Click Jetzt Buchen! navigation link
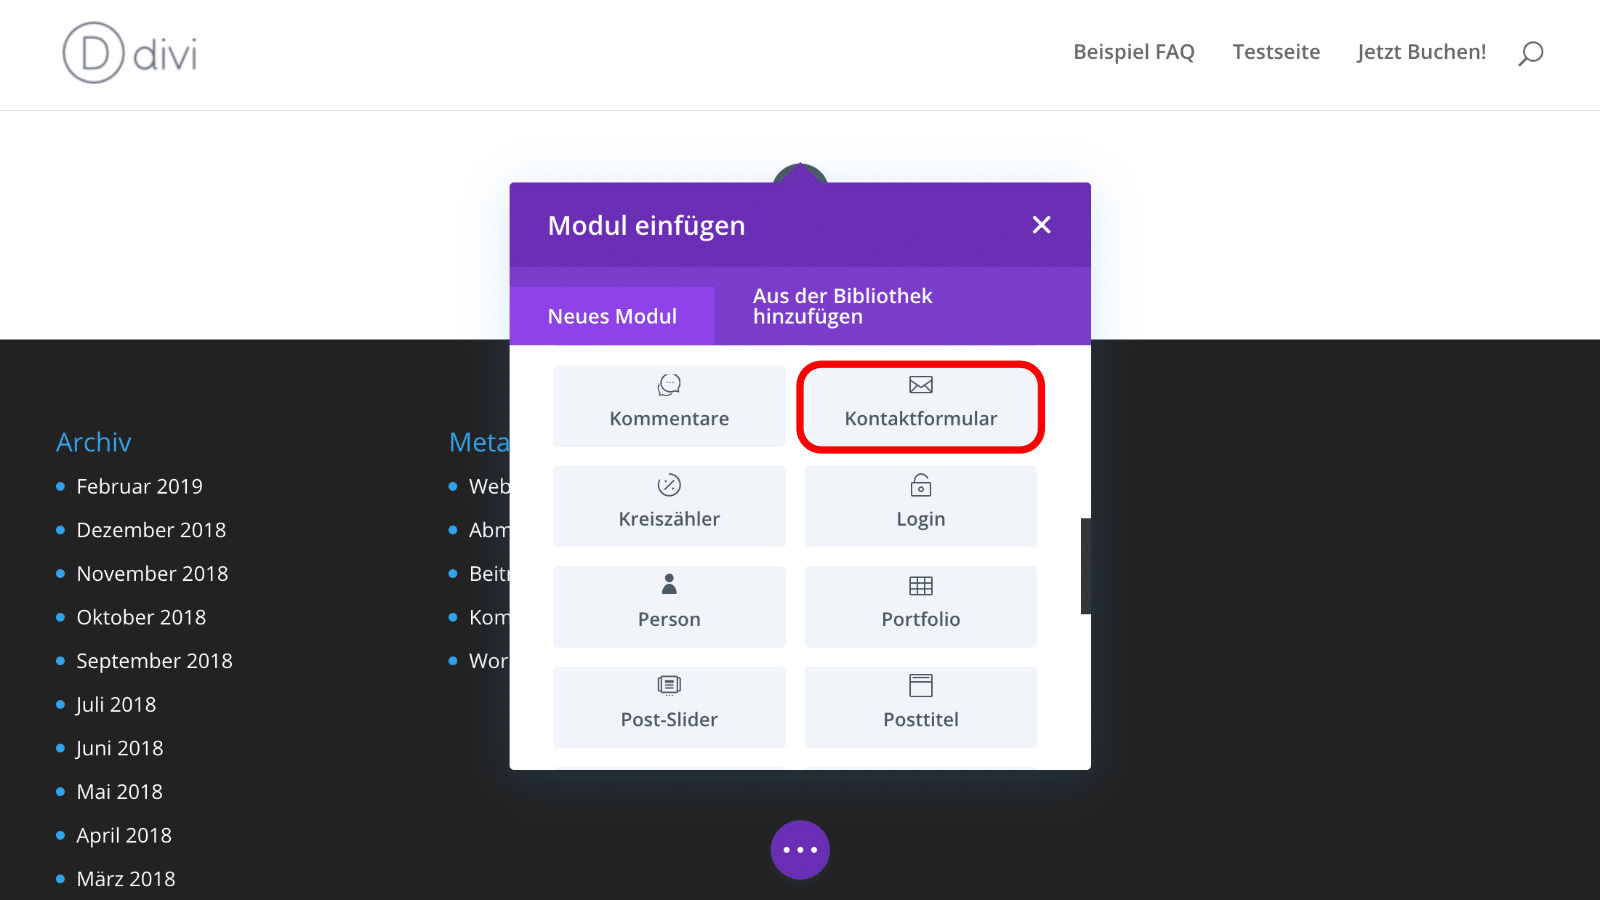1600x900 pixels. pyautogui.click(x=1421, y=52)
